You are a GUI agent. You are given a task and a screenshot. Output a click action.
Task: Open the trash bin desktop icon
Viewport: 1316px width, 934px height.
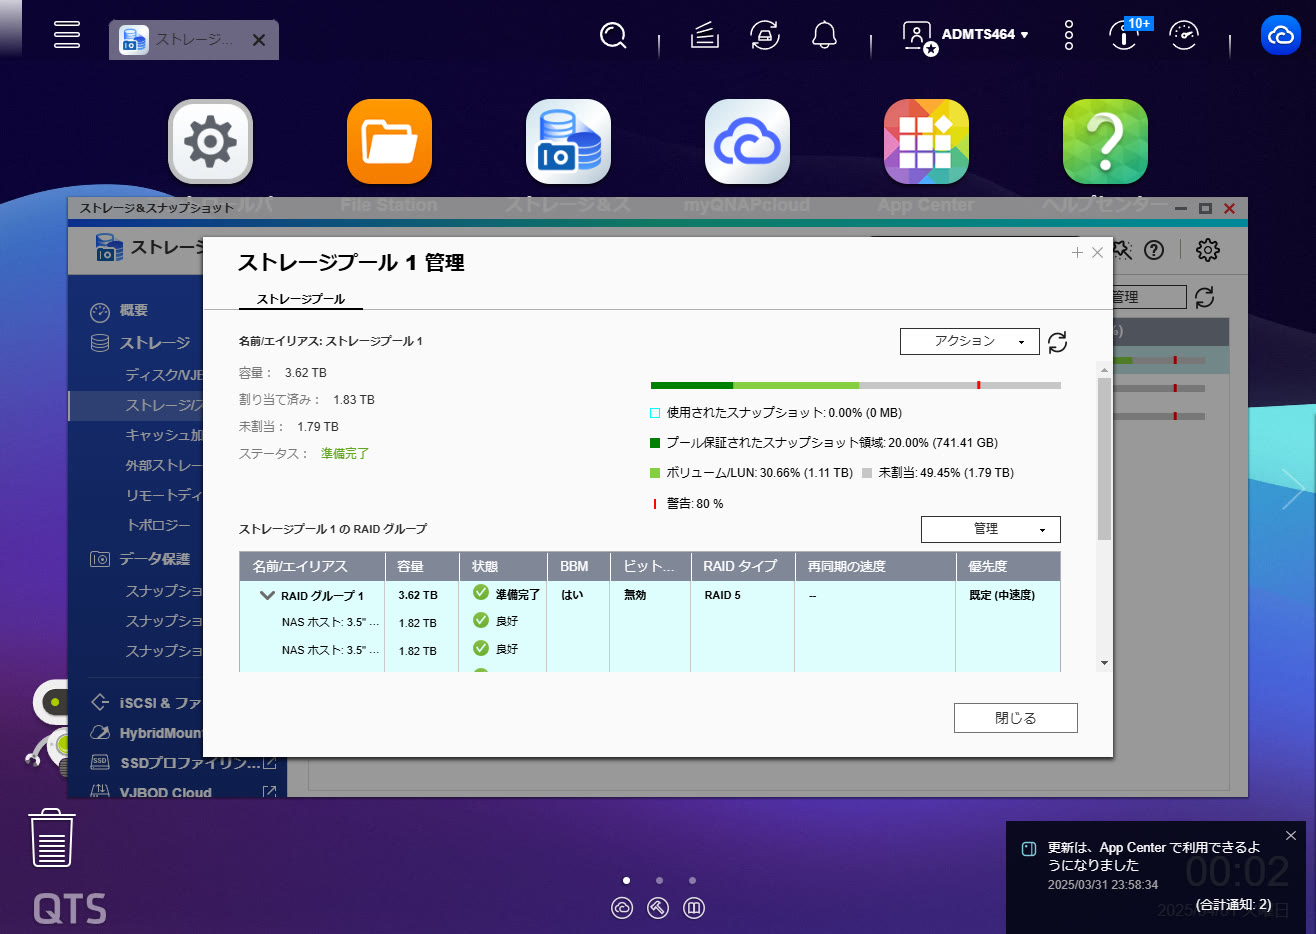52,838
